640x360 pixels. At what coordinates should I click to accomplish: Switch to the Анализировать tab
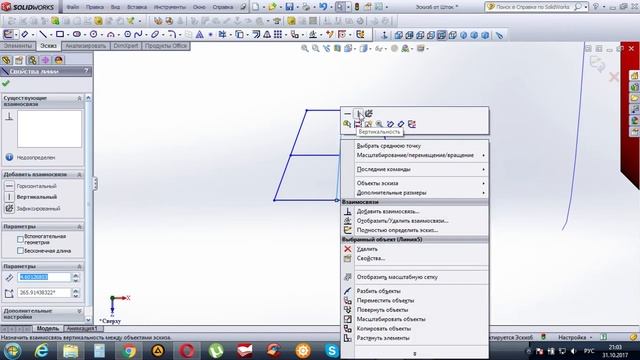(x=85, y=46)
